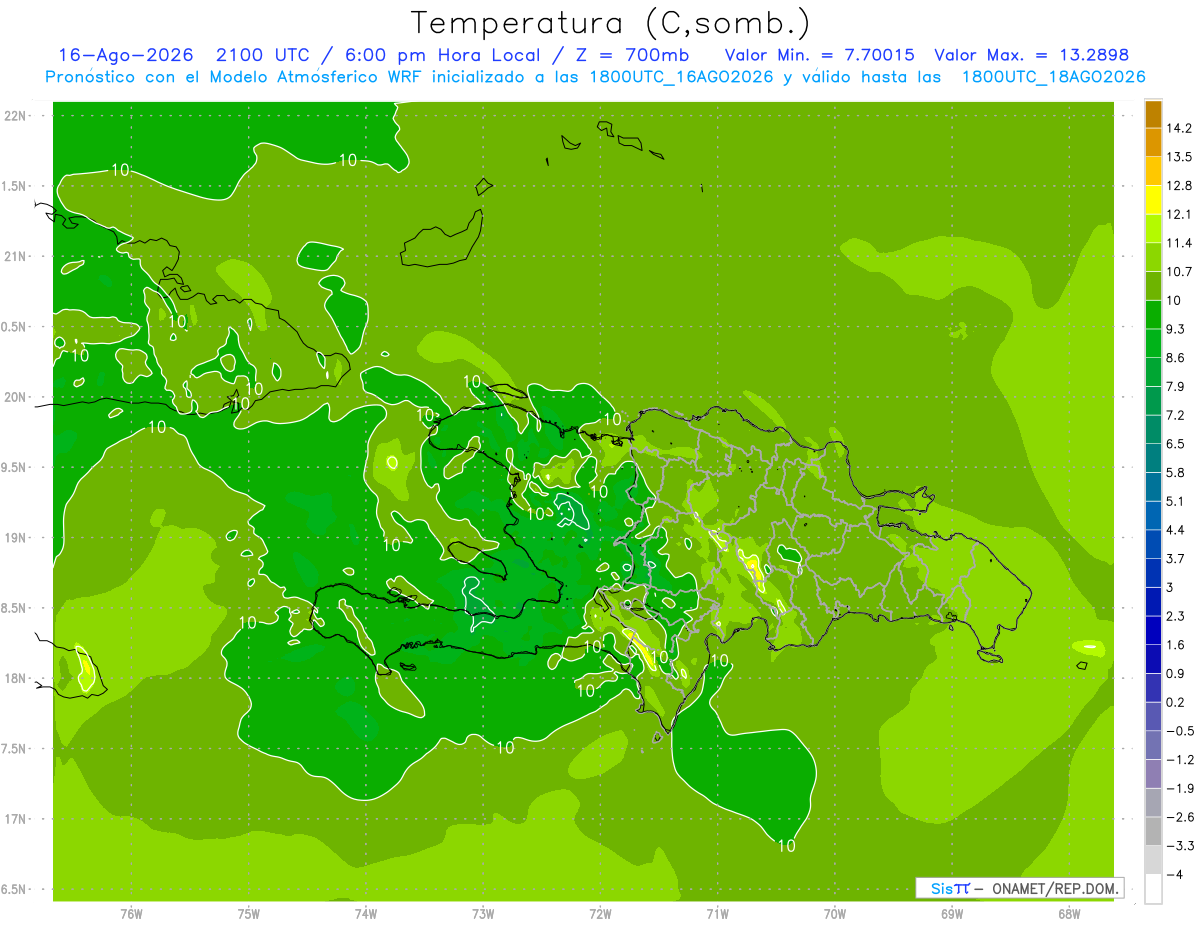This screenshot has width=1200, height=927.
Task: Click the '-1.9' colorbar label
Action: pyautogui.click(x=1180, y=788)
